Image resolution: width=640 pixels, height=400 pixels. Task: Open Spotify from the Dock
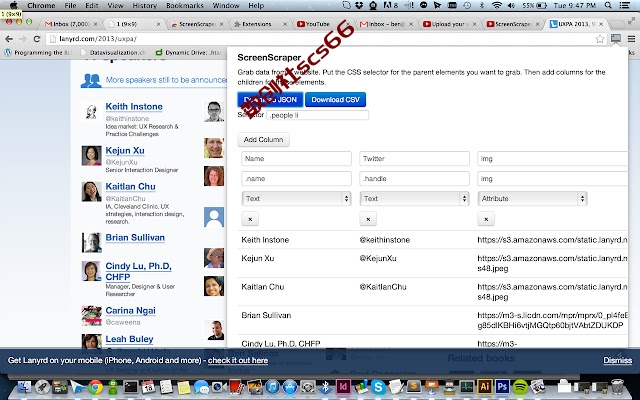tap(520, 386)
